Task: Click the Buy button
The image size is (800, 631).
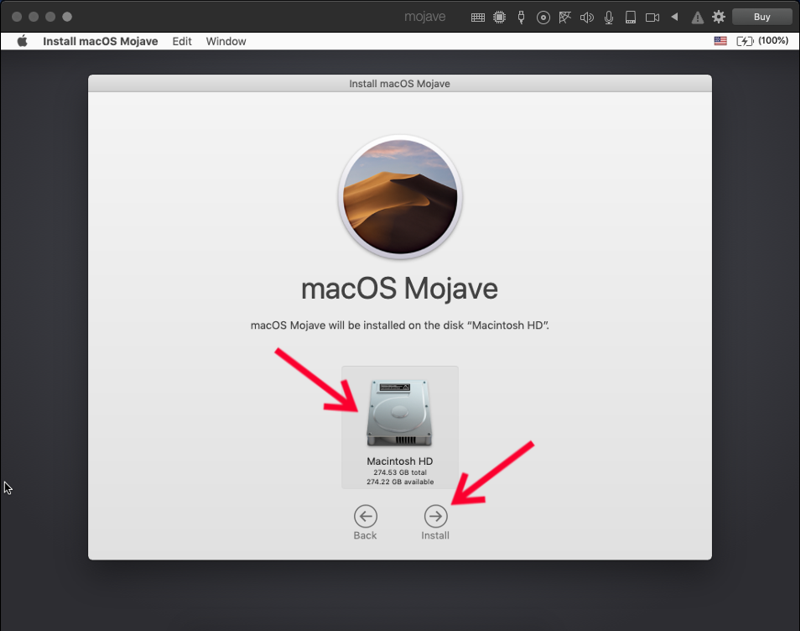Action: pos(761,17)
